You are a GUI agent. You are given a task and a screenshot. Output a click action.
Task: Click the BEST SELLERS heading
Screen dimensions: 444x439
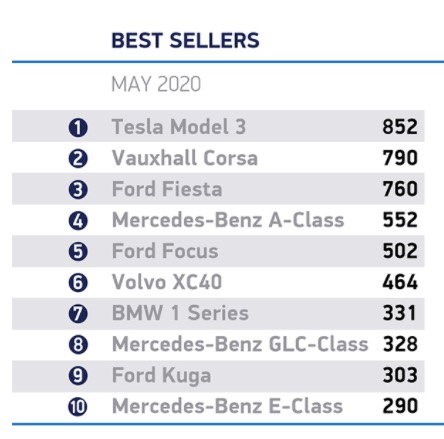tap(185, 40)
